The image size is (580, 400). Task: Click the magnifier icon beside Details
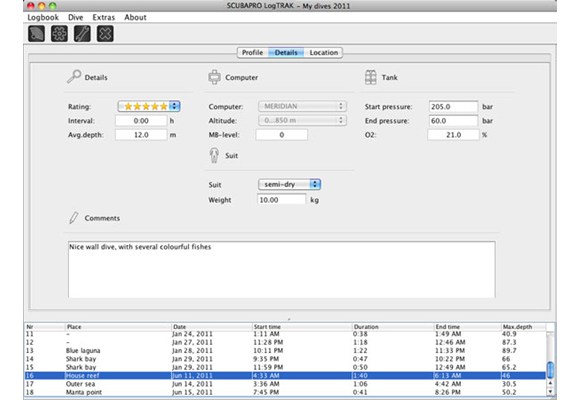click(74, 77)
